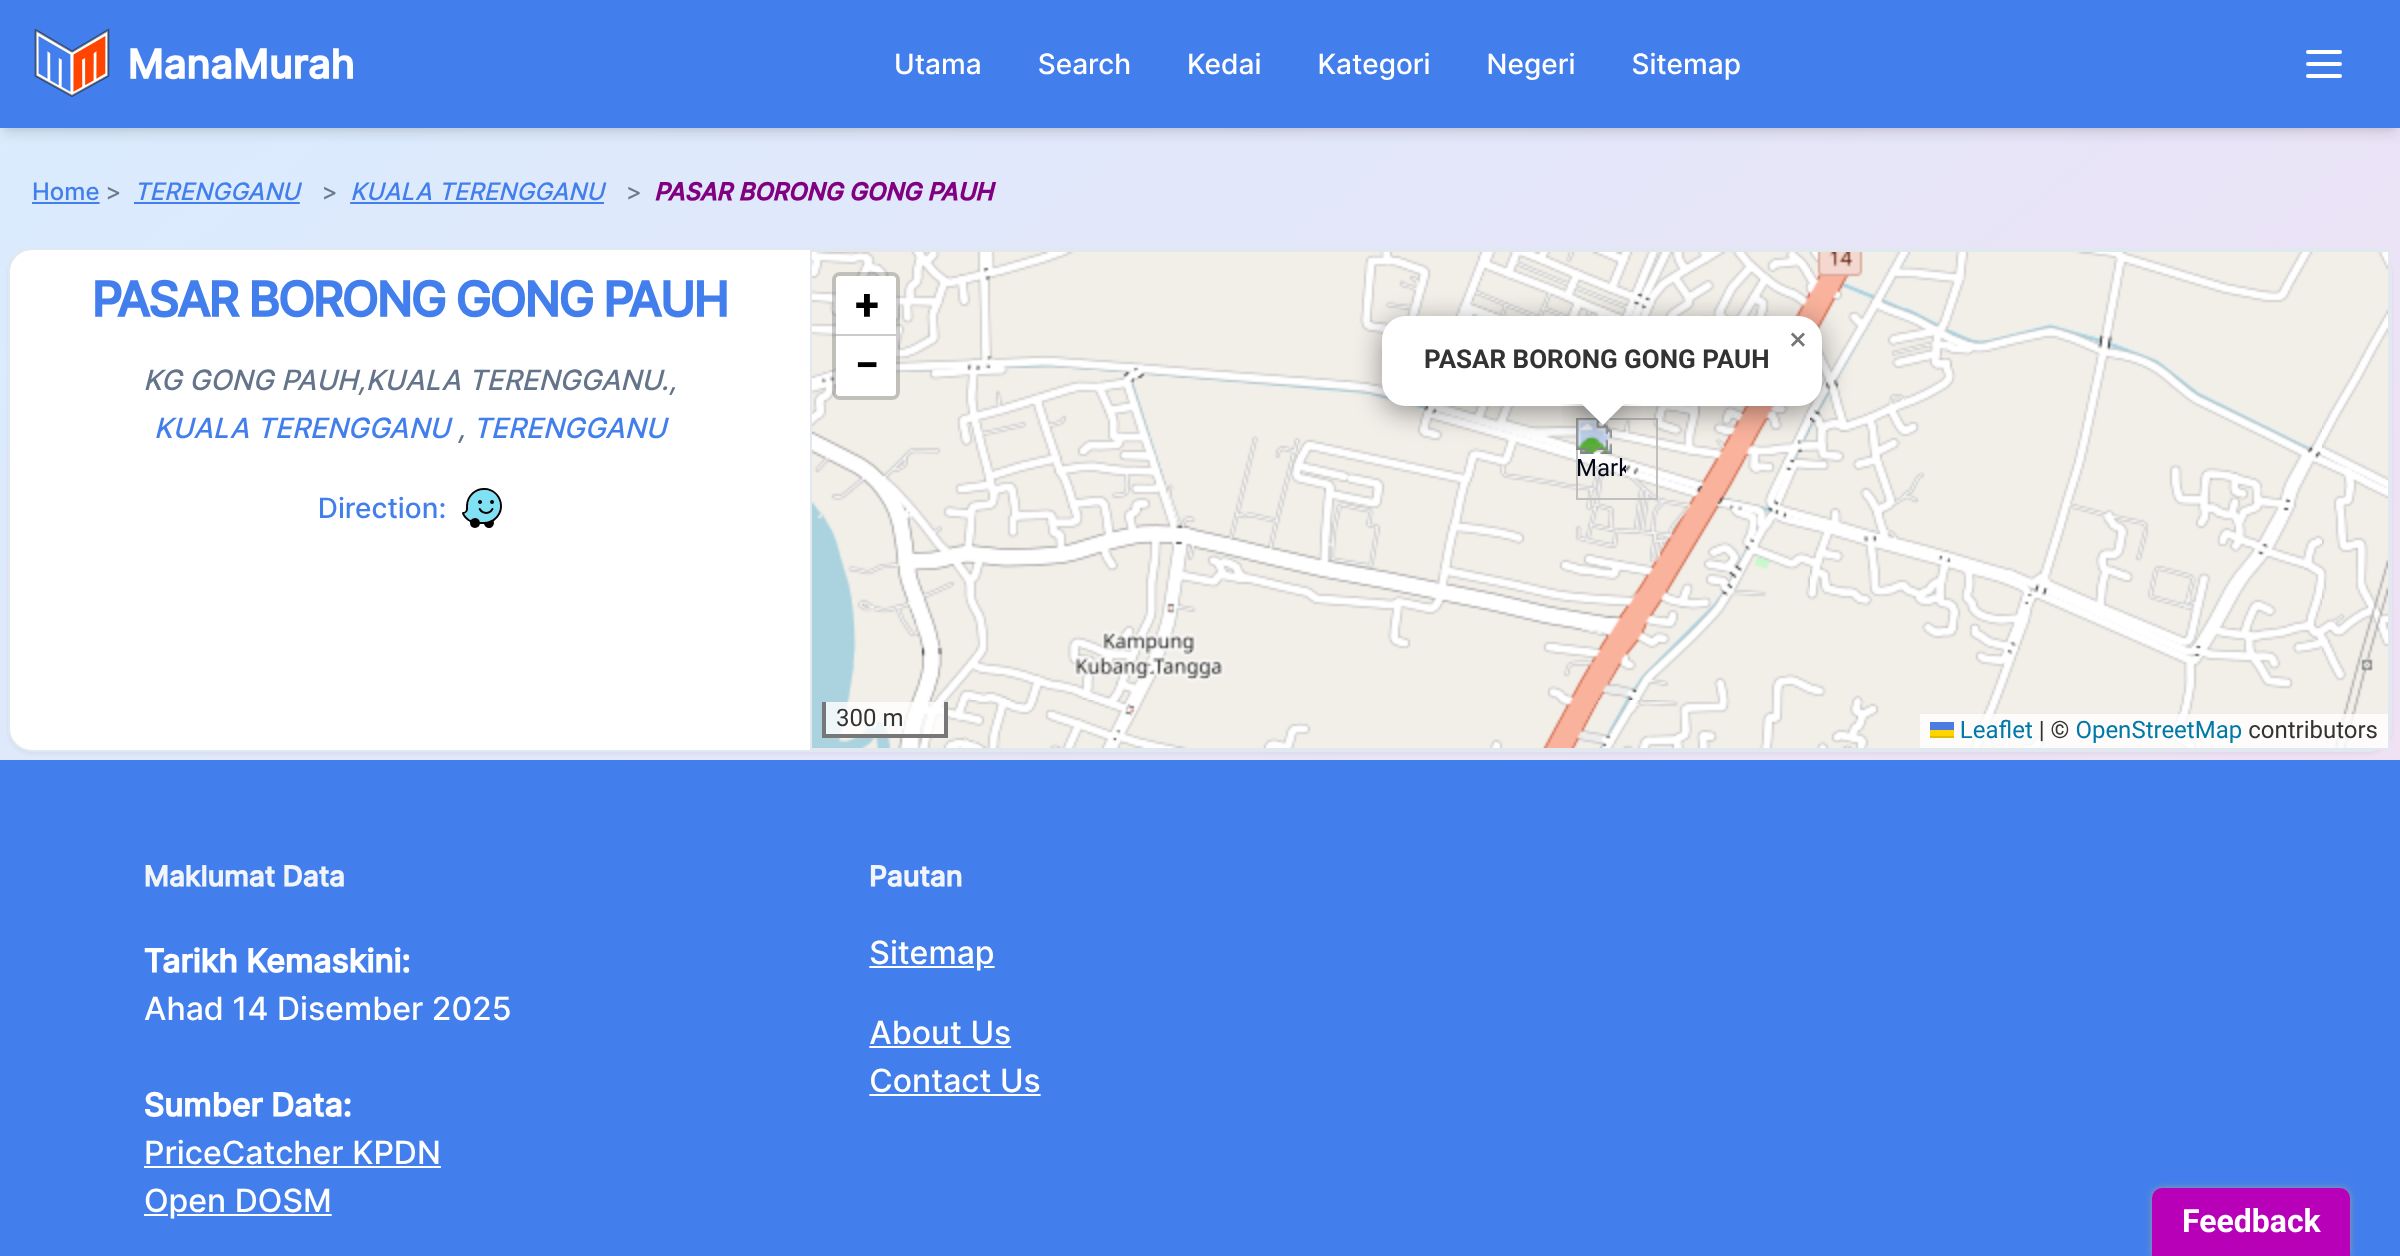Click Home breadcrumb link
This screenshot has width=2400, height=1256.
click(x=65, y=191)
